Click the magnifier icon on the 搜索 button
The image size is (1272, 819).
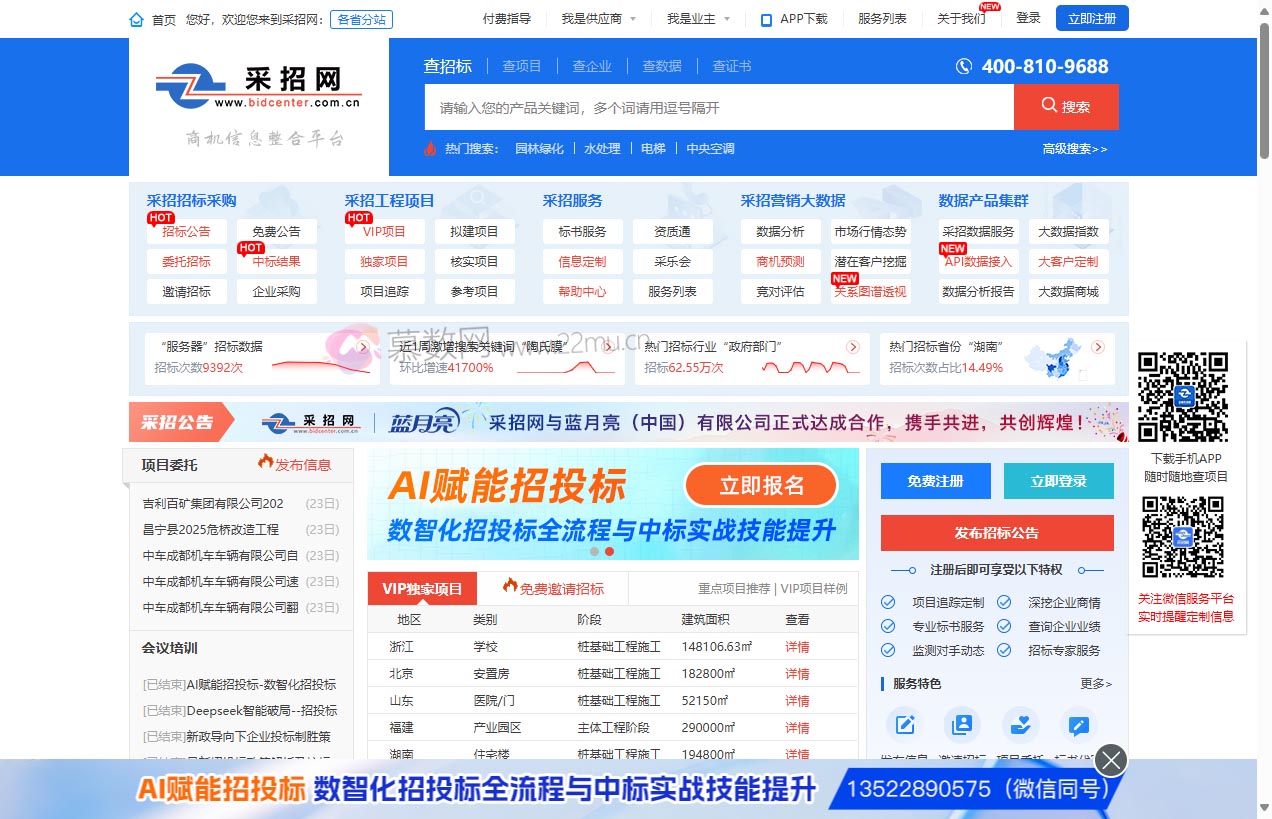pos(1048,106)
